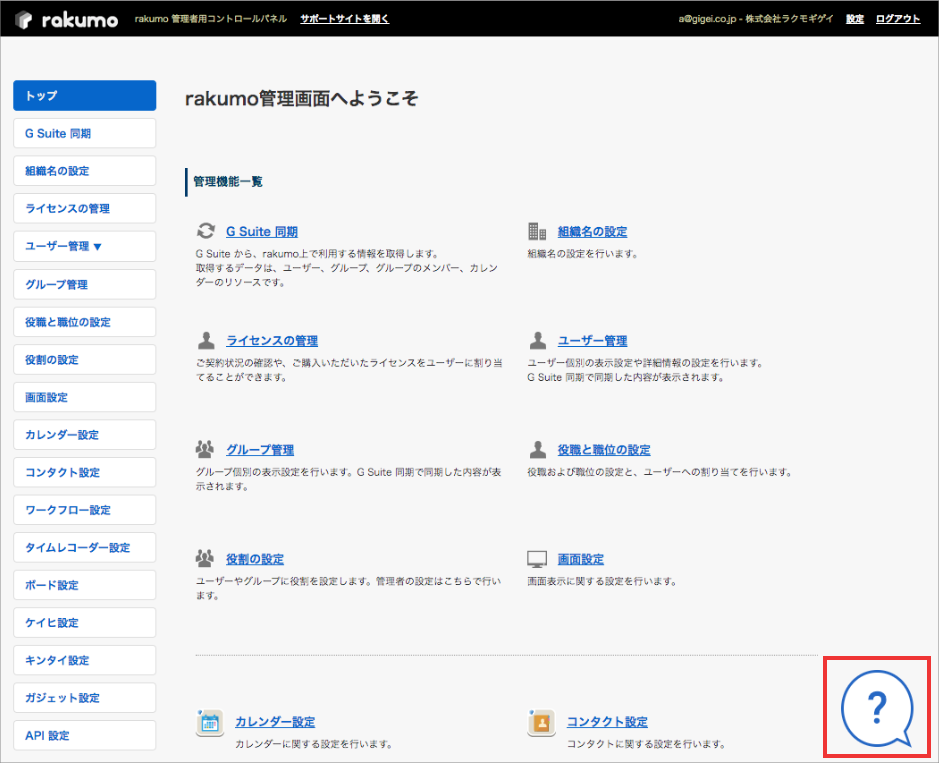Click the person icon beside 役職と職位の設定

538,449
